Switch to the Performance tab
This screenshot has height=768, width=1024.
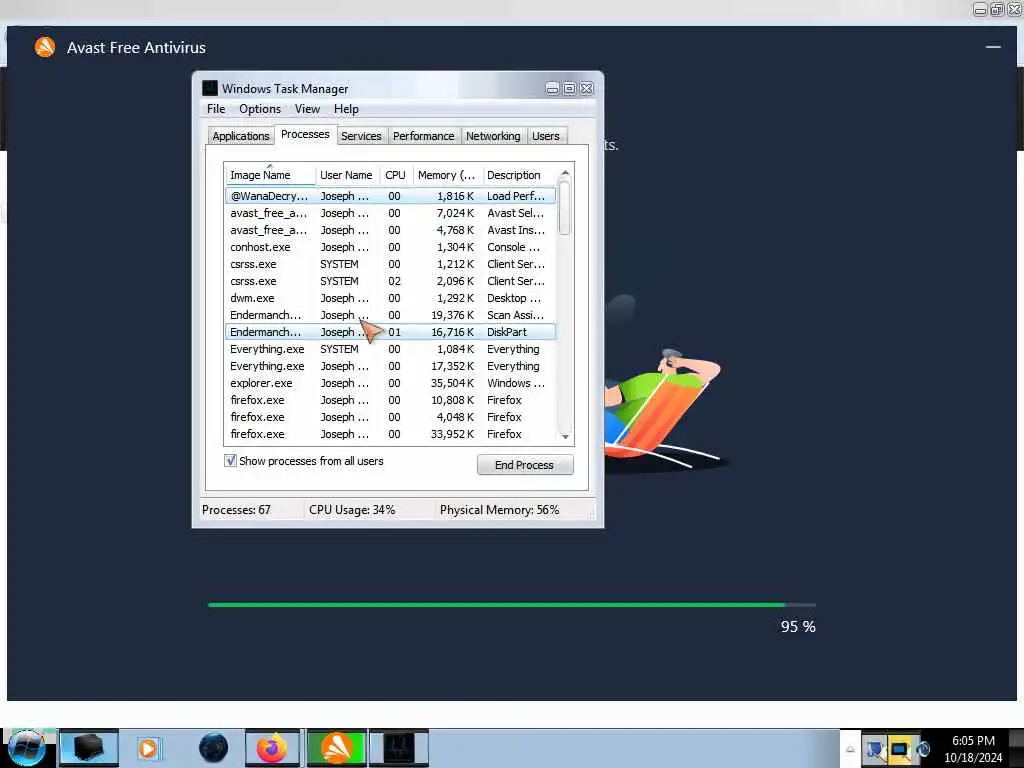pyautogui.click(x=423, y=136)
